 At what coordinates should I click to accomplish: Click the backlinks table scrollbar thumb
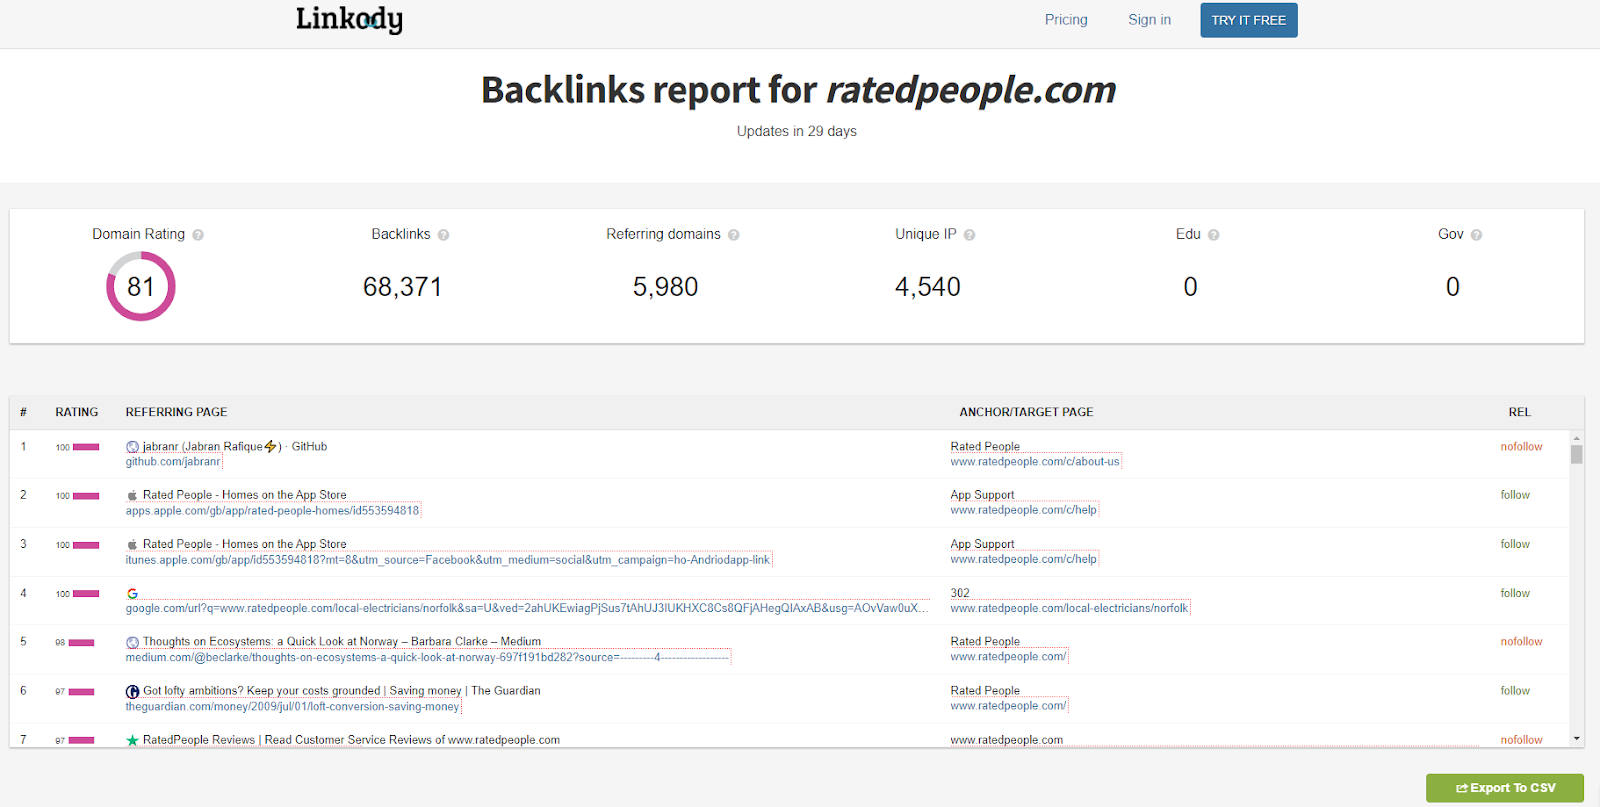pos(1577,455)
